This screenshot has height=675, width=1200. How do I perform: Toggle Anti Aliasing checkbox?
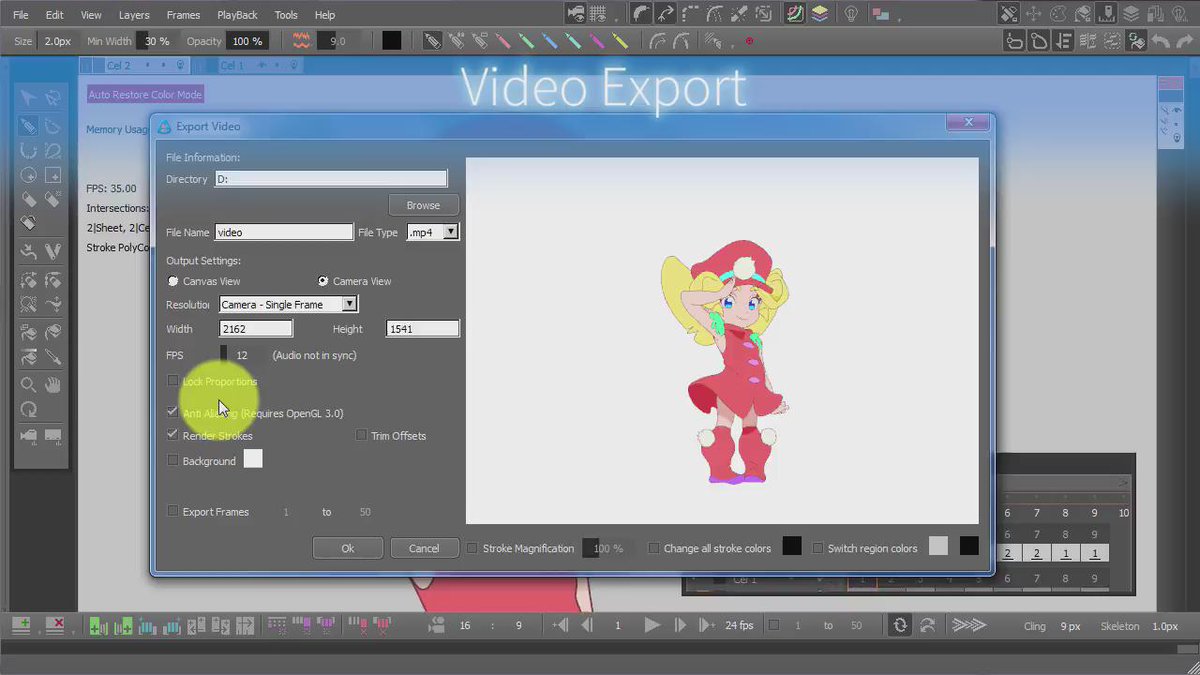pyautogui.click(x=173, y=412)
